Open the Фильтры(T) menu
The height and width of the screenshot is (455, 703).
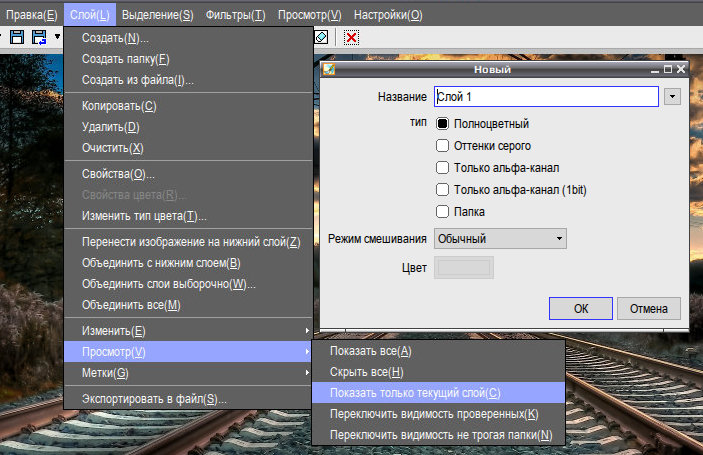[x=235, y=15]
